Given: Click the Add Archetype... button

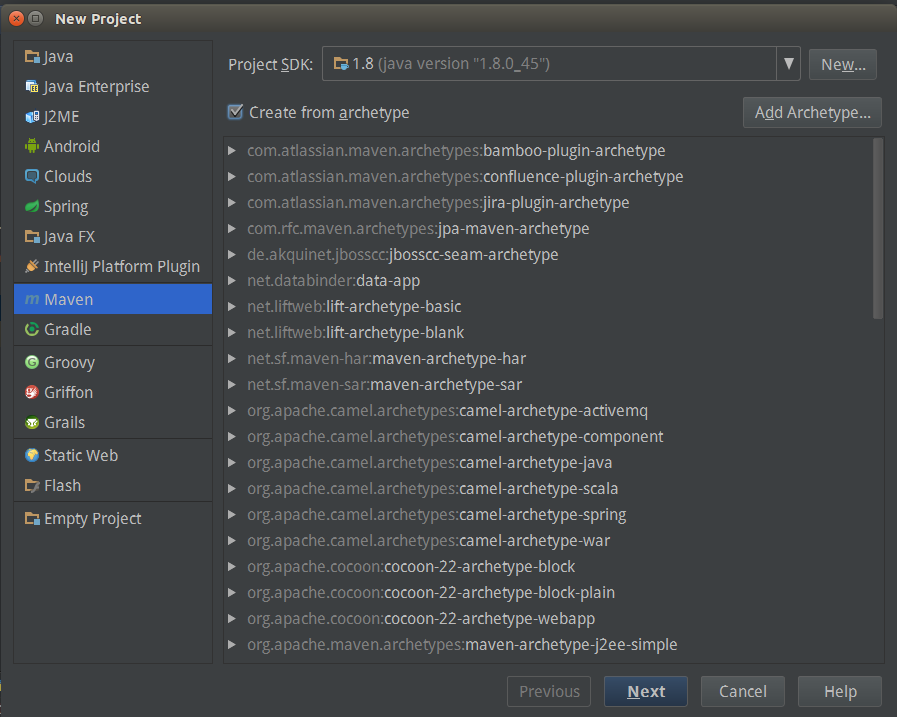Looking at the screenshot, I should 812,112.
